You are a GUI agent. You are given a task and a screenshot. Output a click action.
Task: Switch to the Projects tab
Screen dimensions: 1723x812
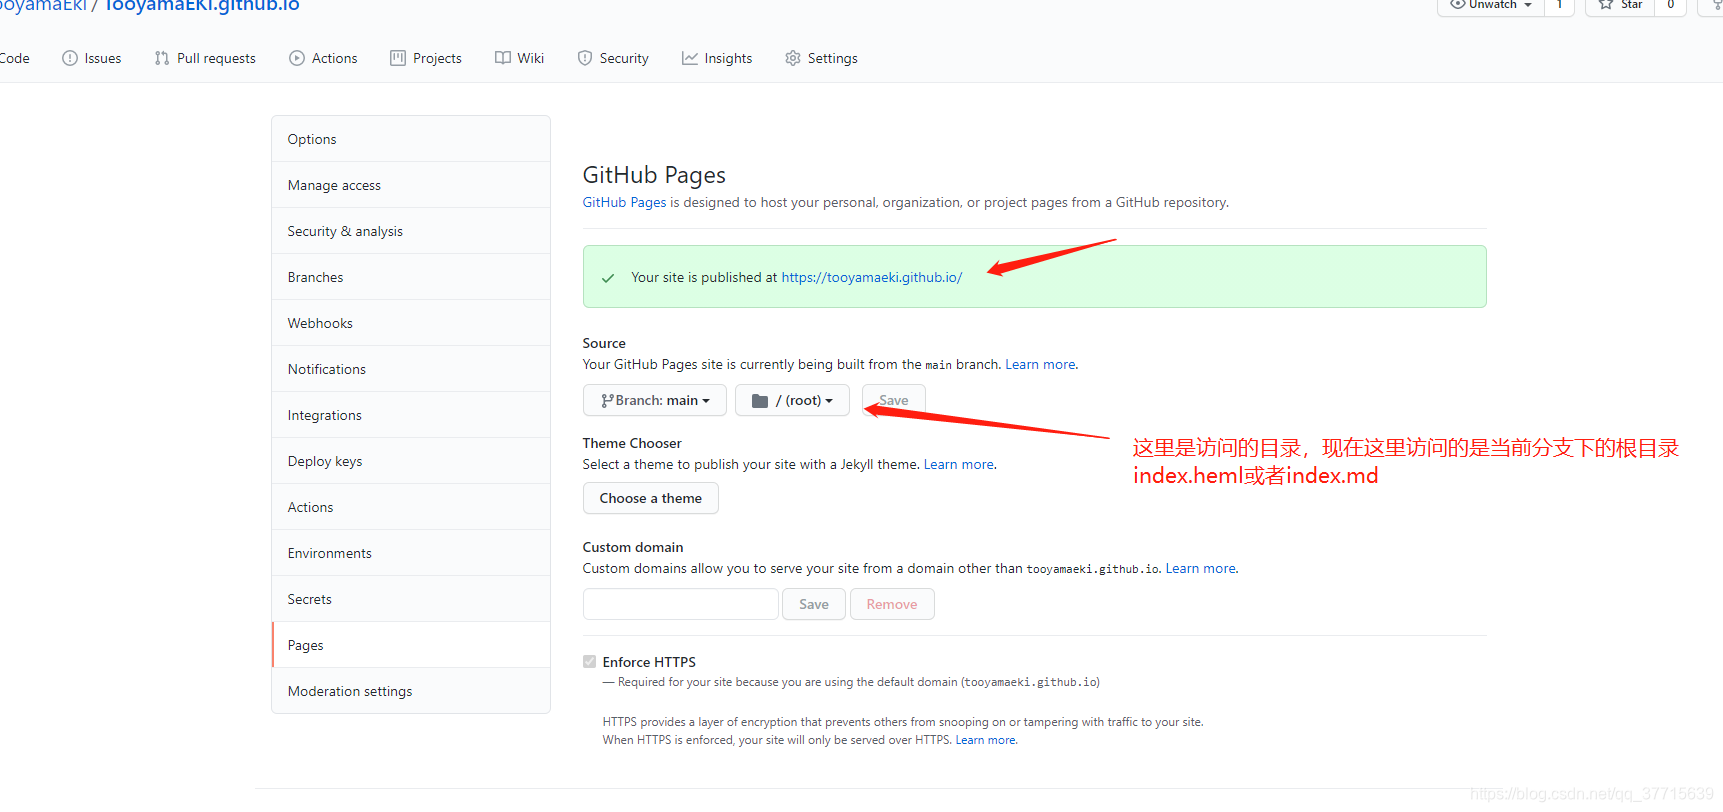pos(426,58)
